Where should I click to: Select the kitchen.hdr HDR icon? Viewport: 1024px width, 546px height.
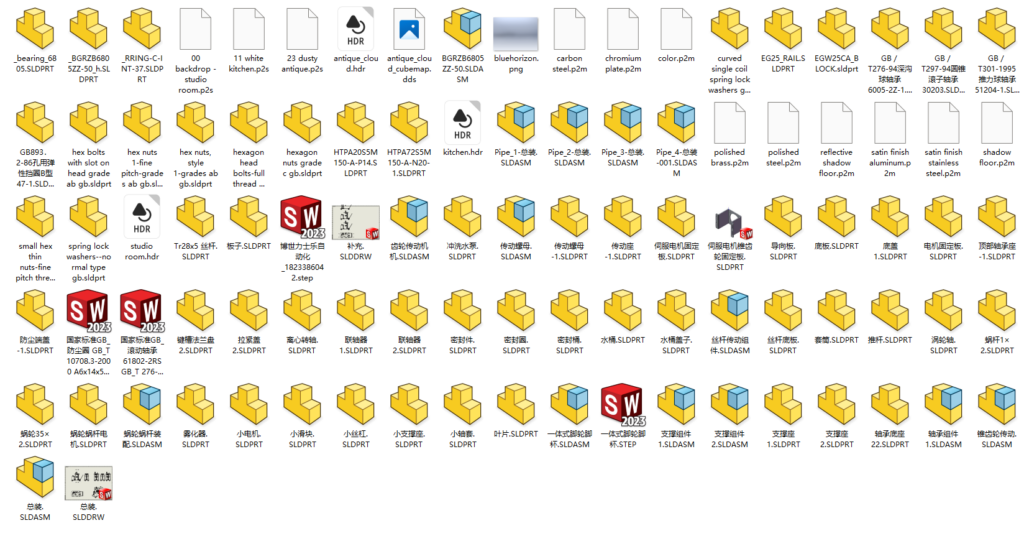pyautogui.click(x=462, y=123)
